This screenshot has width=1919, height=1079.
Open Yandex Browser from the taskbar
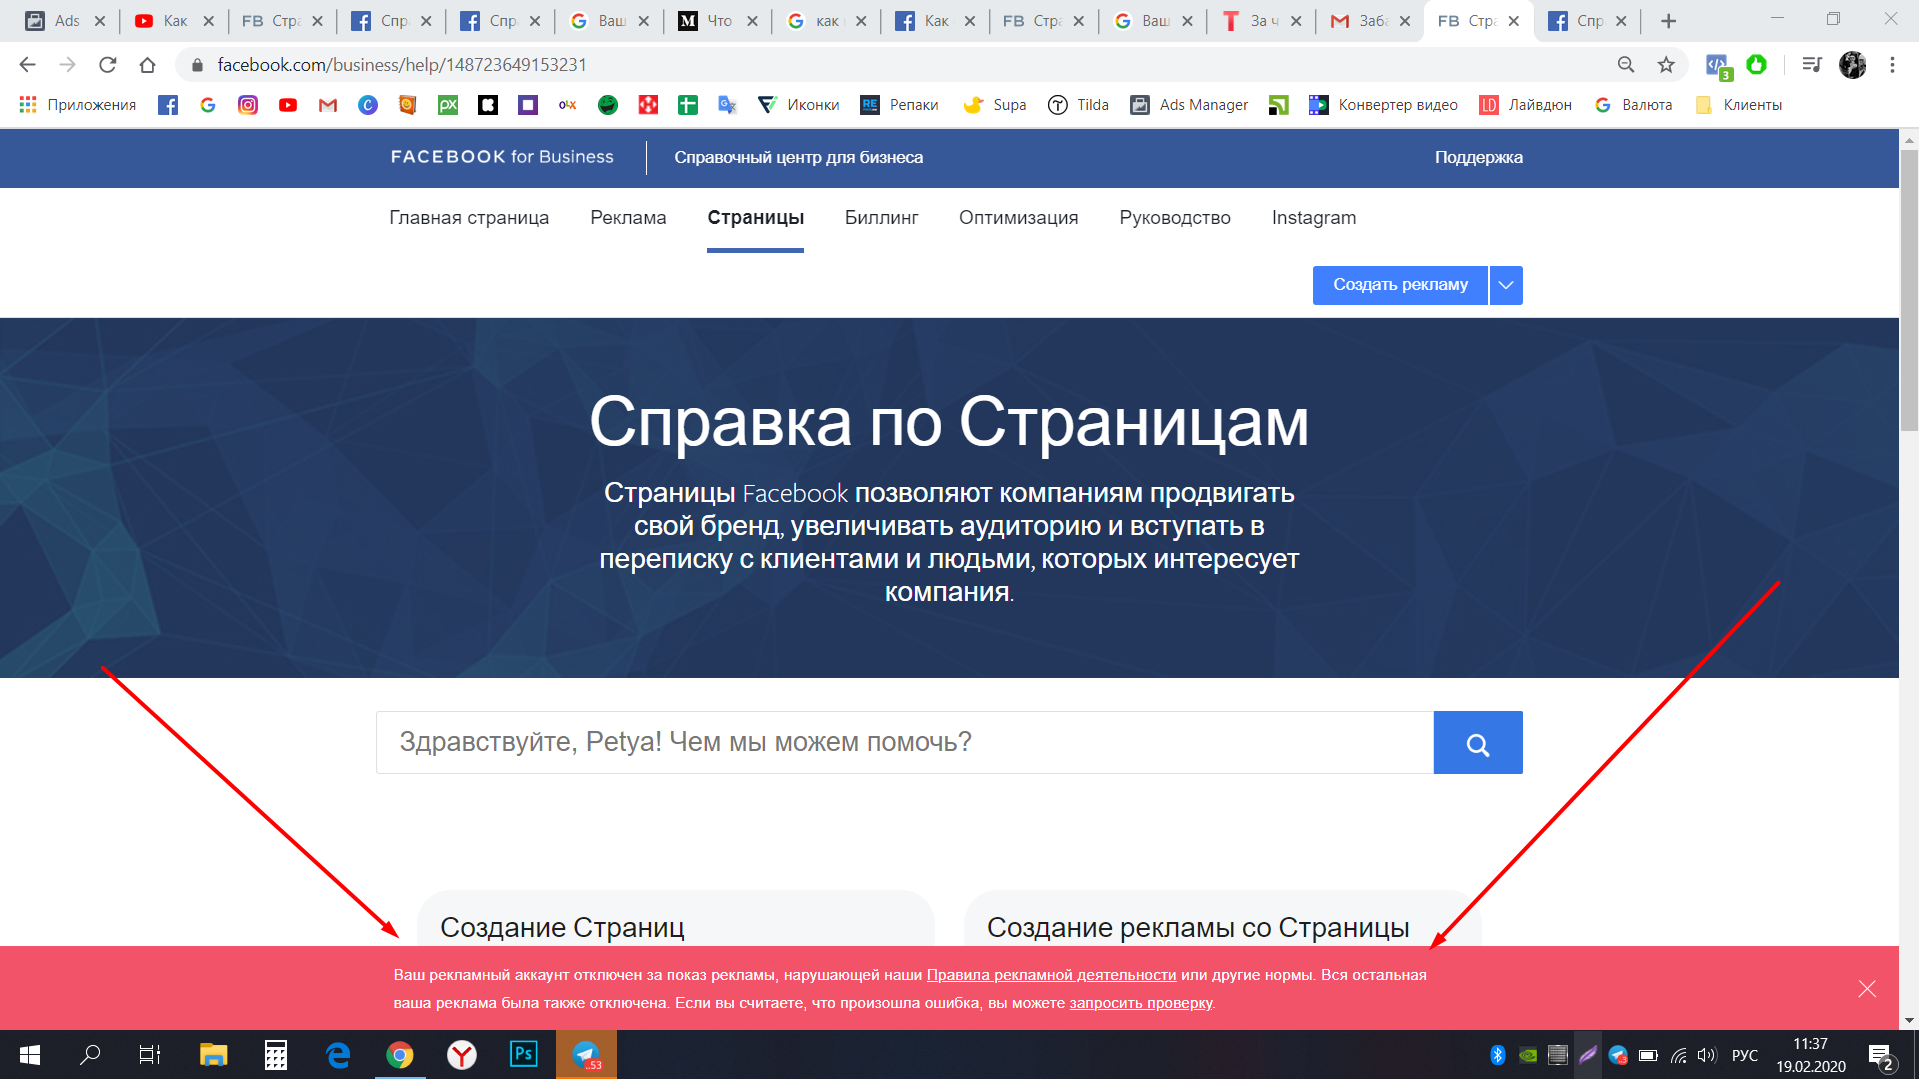(x=461, y=1055)
